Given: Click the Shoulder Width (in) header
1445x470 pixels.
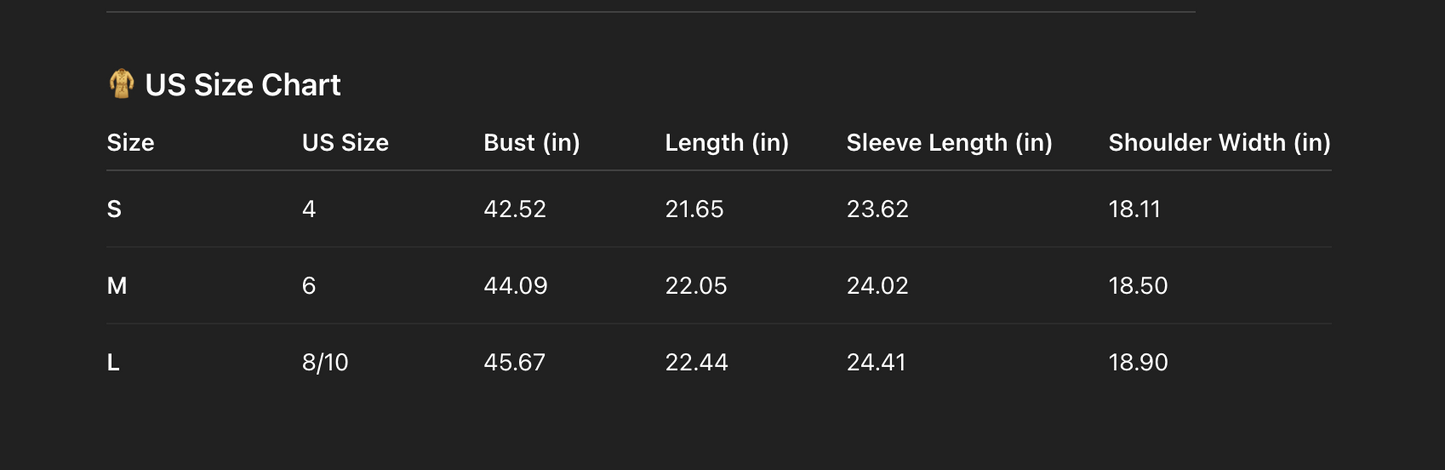Looking at the screenshot, I should [1219, 143].
